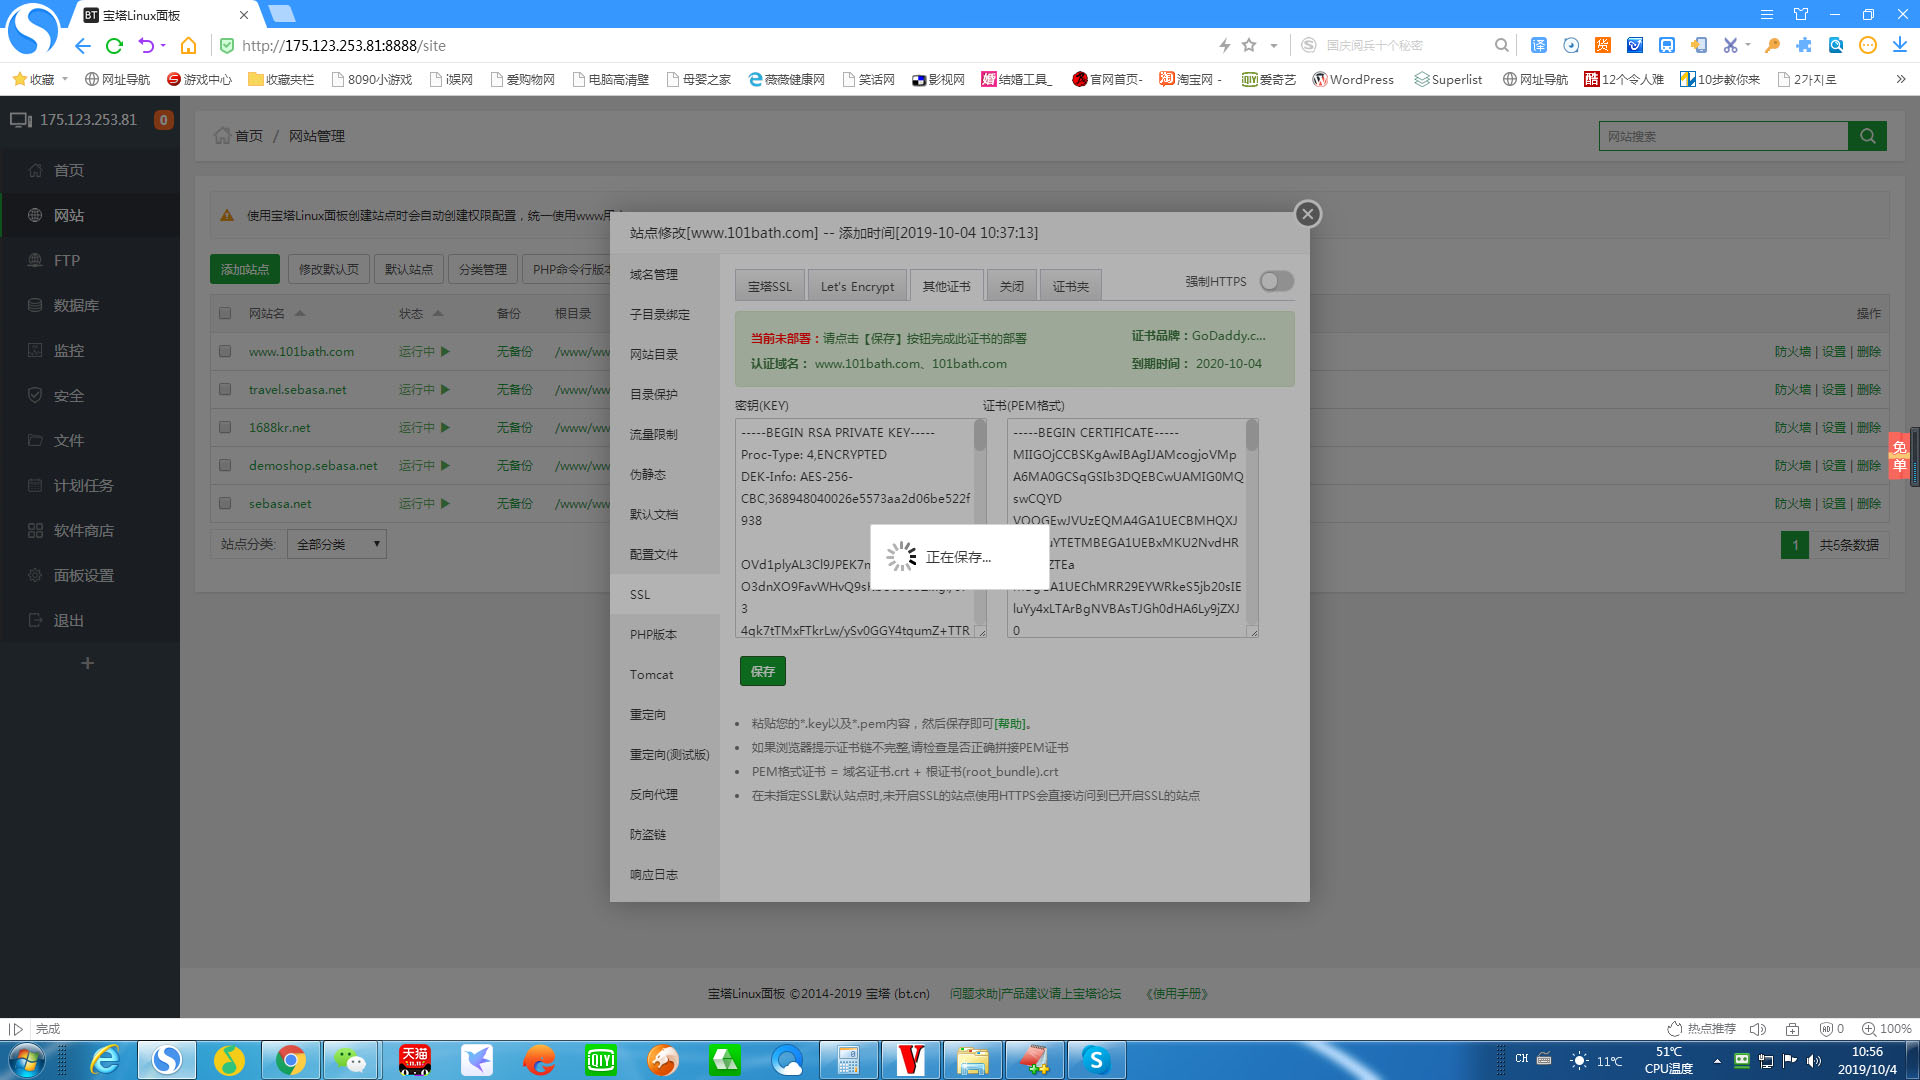Click the certificate textarea scrollbar

pyautogui.click(x=1252, y=435)
